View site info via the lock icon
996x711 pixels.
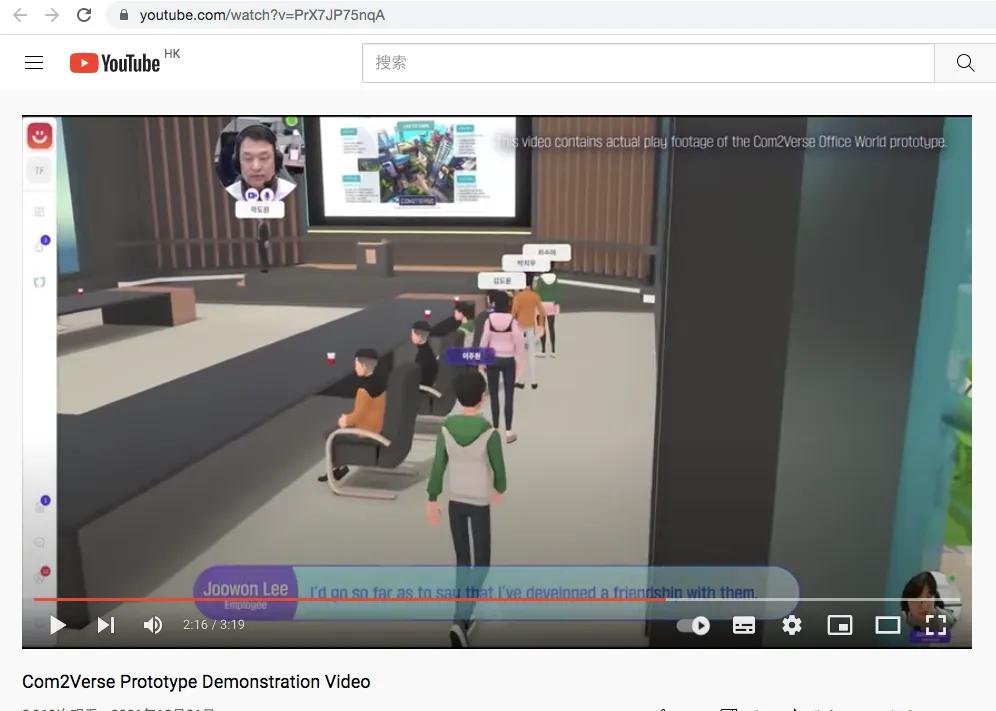coord(124,15)
